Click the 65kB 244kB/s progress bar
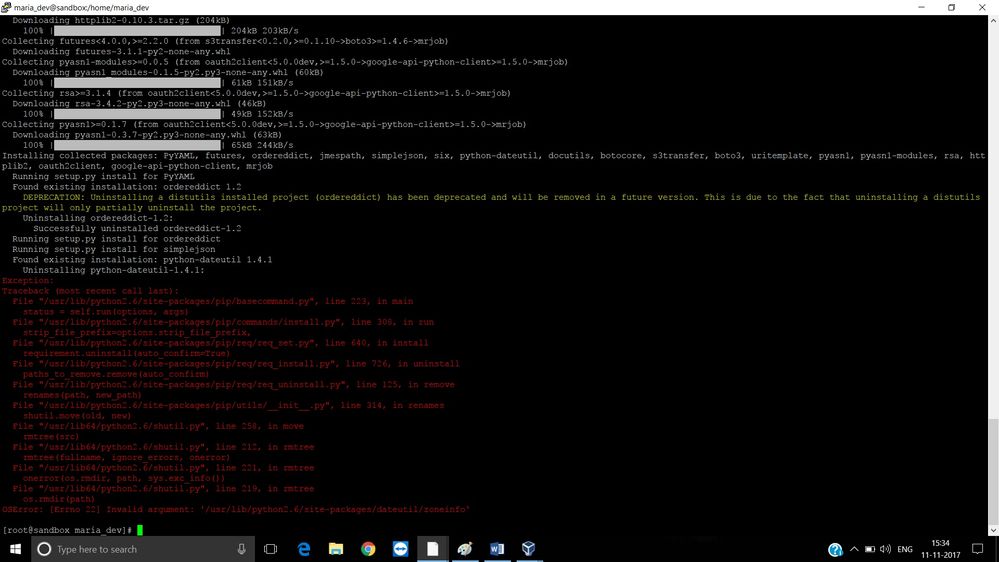The width and height of the screenshot is (999, 562). click(137, 145)
